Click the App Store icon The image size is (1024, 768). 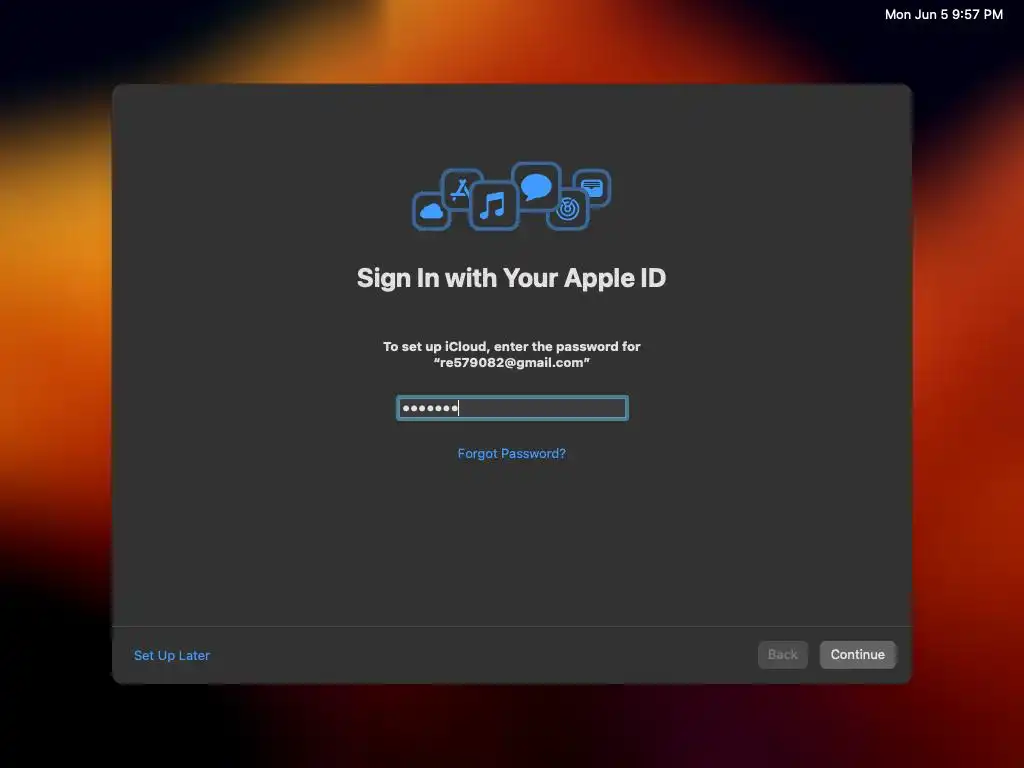[461, 189]
